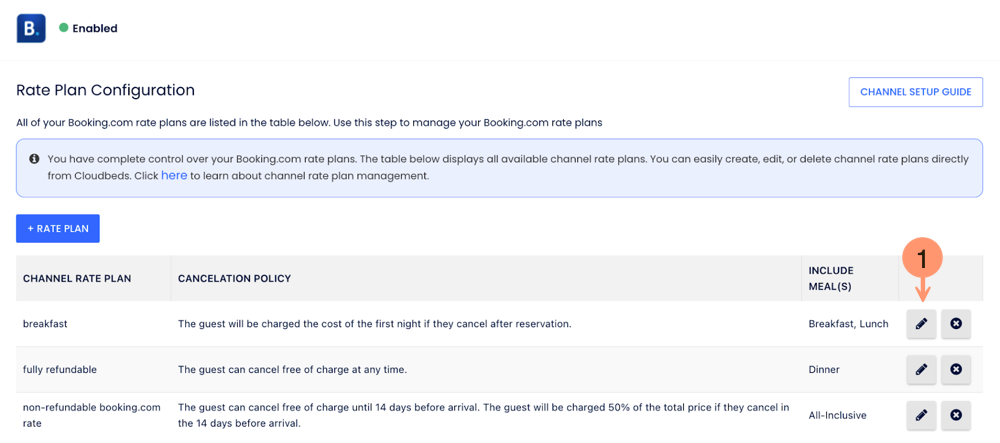Open the Channel Setup Guide
The image size is (1000, 443).
915,92
